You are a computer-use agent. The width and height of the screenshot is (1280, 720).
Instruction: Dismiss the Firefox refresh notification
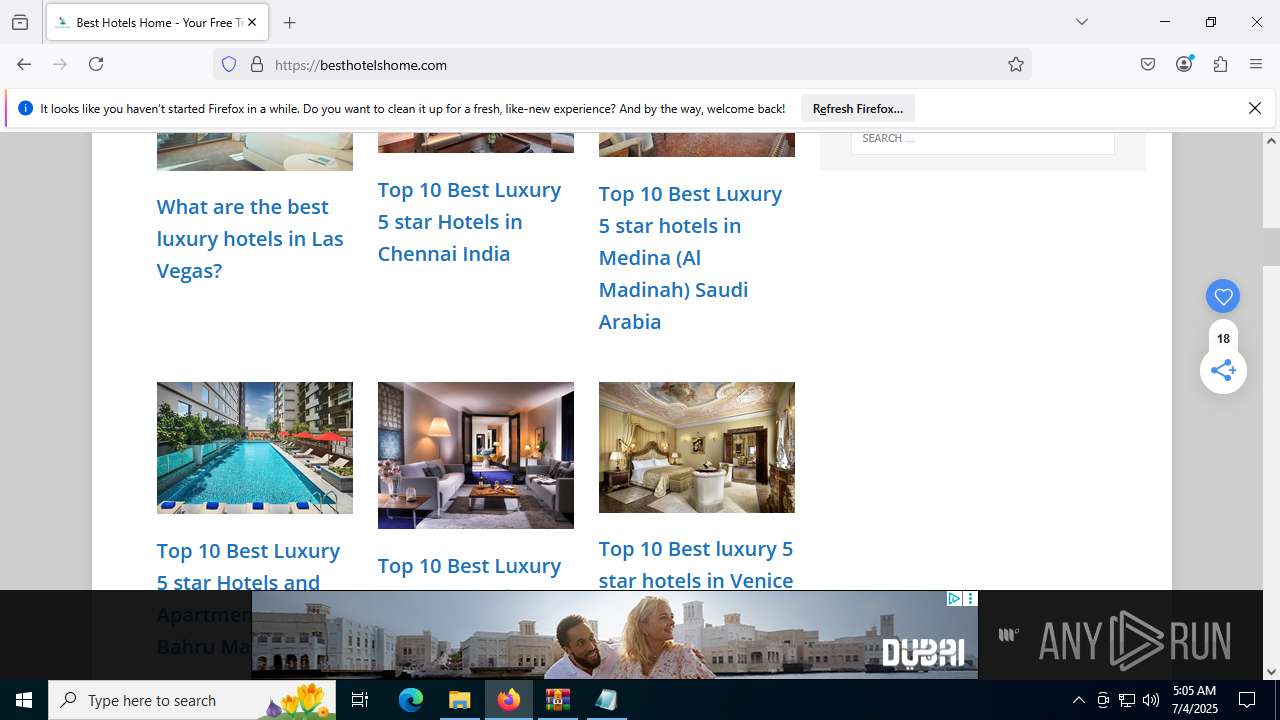point(1254,108)
